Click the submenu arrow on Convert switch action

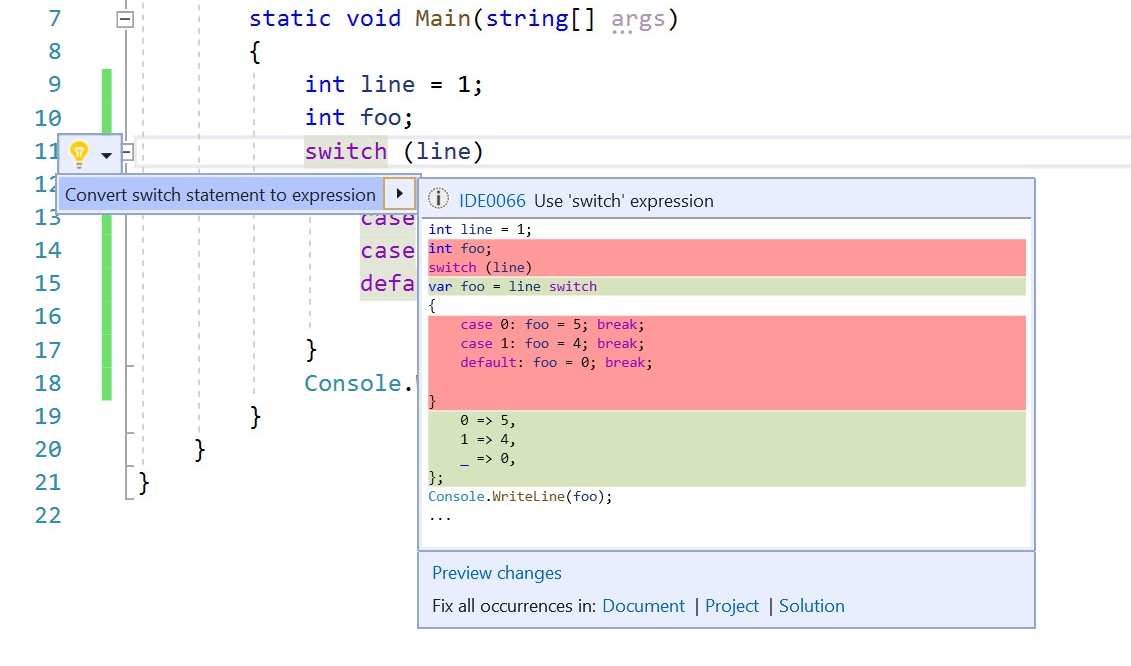[x=399, y=194]
